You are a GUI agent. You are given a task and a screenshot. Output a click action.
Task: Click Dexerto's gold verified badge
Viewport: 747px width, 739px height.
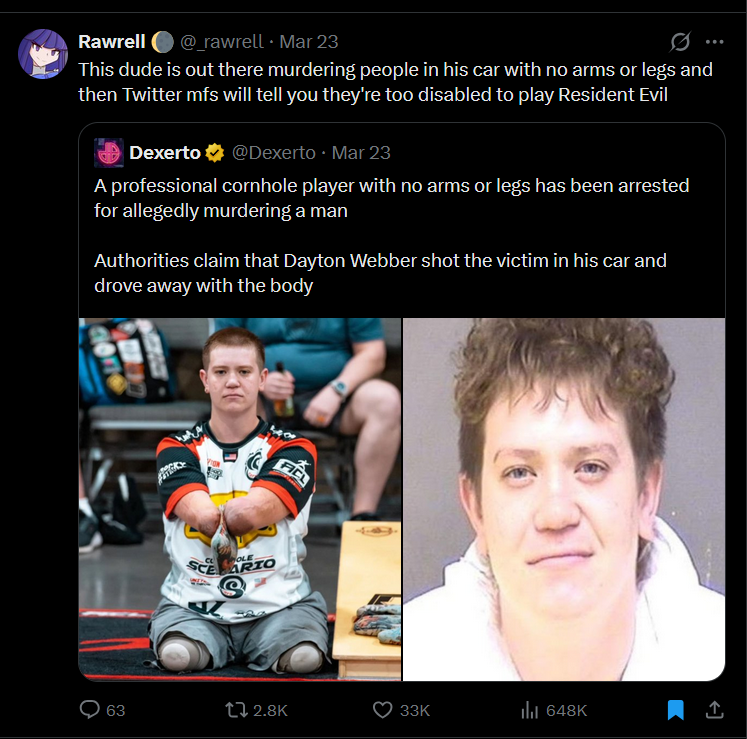215,153
